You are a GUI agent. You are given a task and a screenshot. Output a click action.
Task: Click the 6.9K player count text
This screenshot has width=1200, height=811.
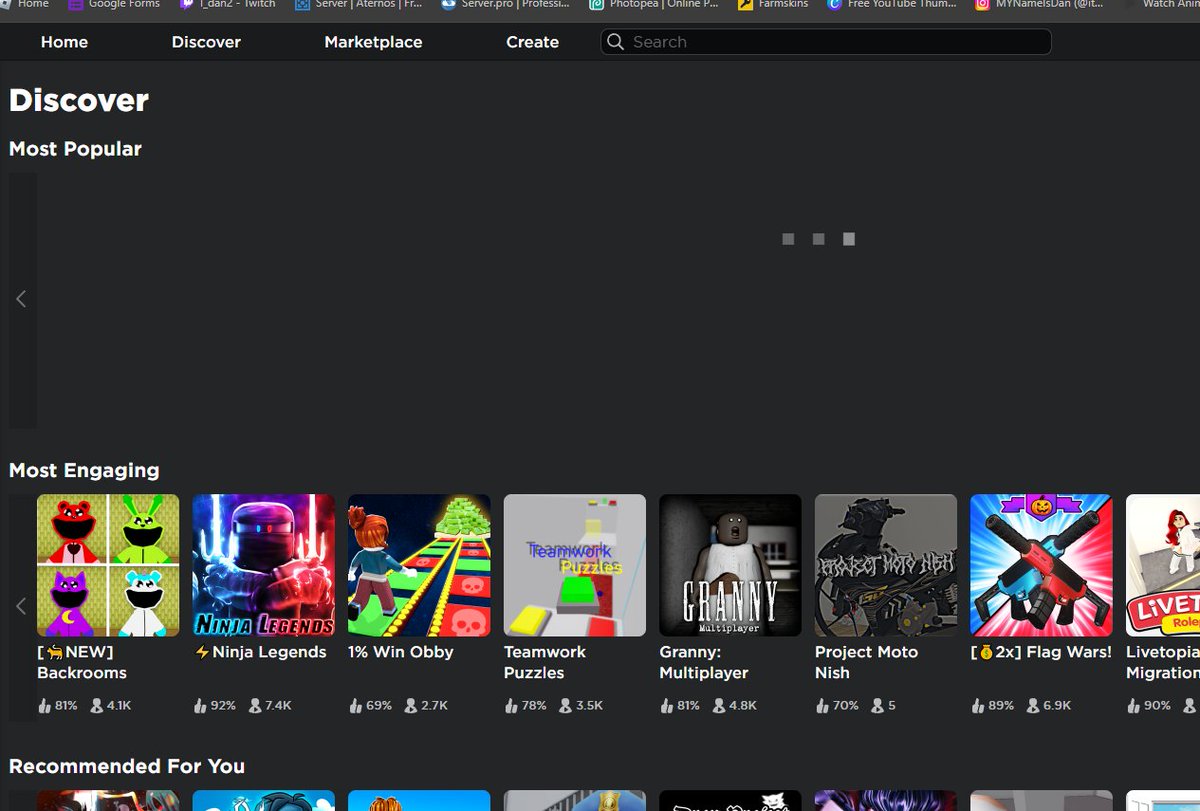[1057, 706]
